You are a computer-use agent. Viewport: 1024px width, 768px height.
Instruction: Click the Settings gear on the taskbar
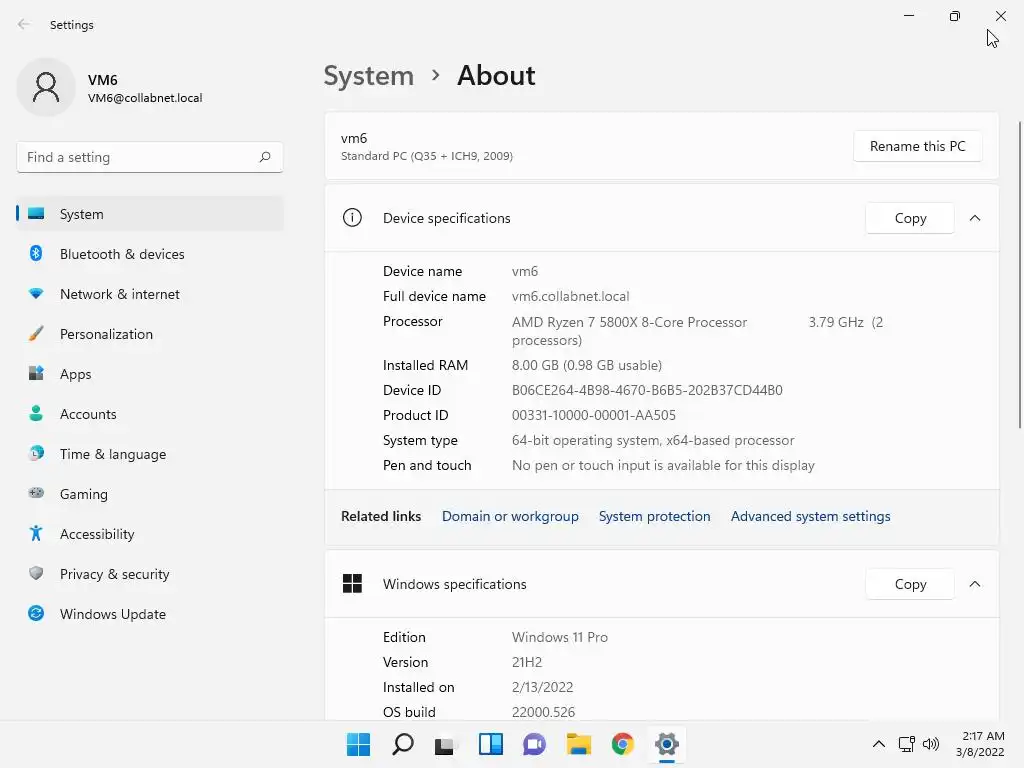tap(667, 744)
